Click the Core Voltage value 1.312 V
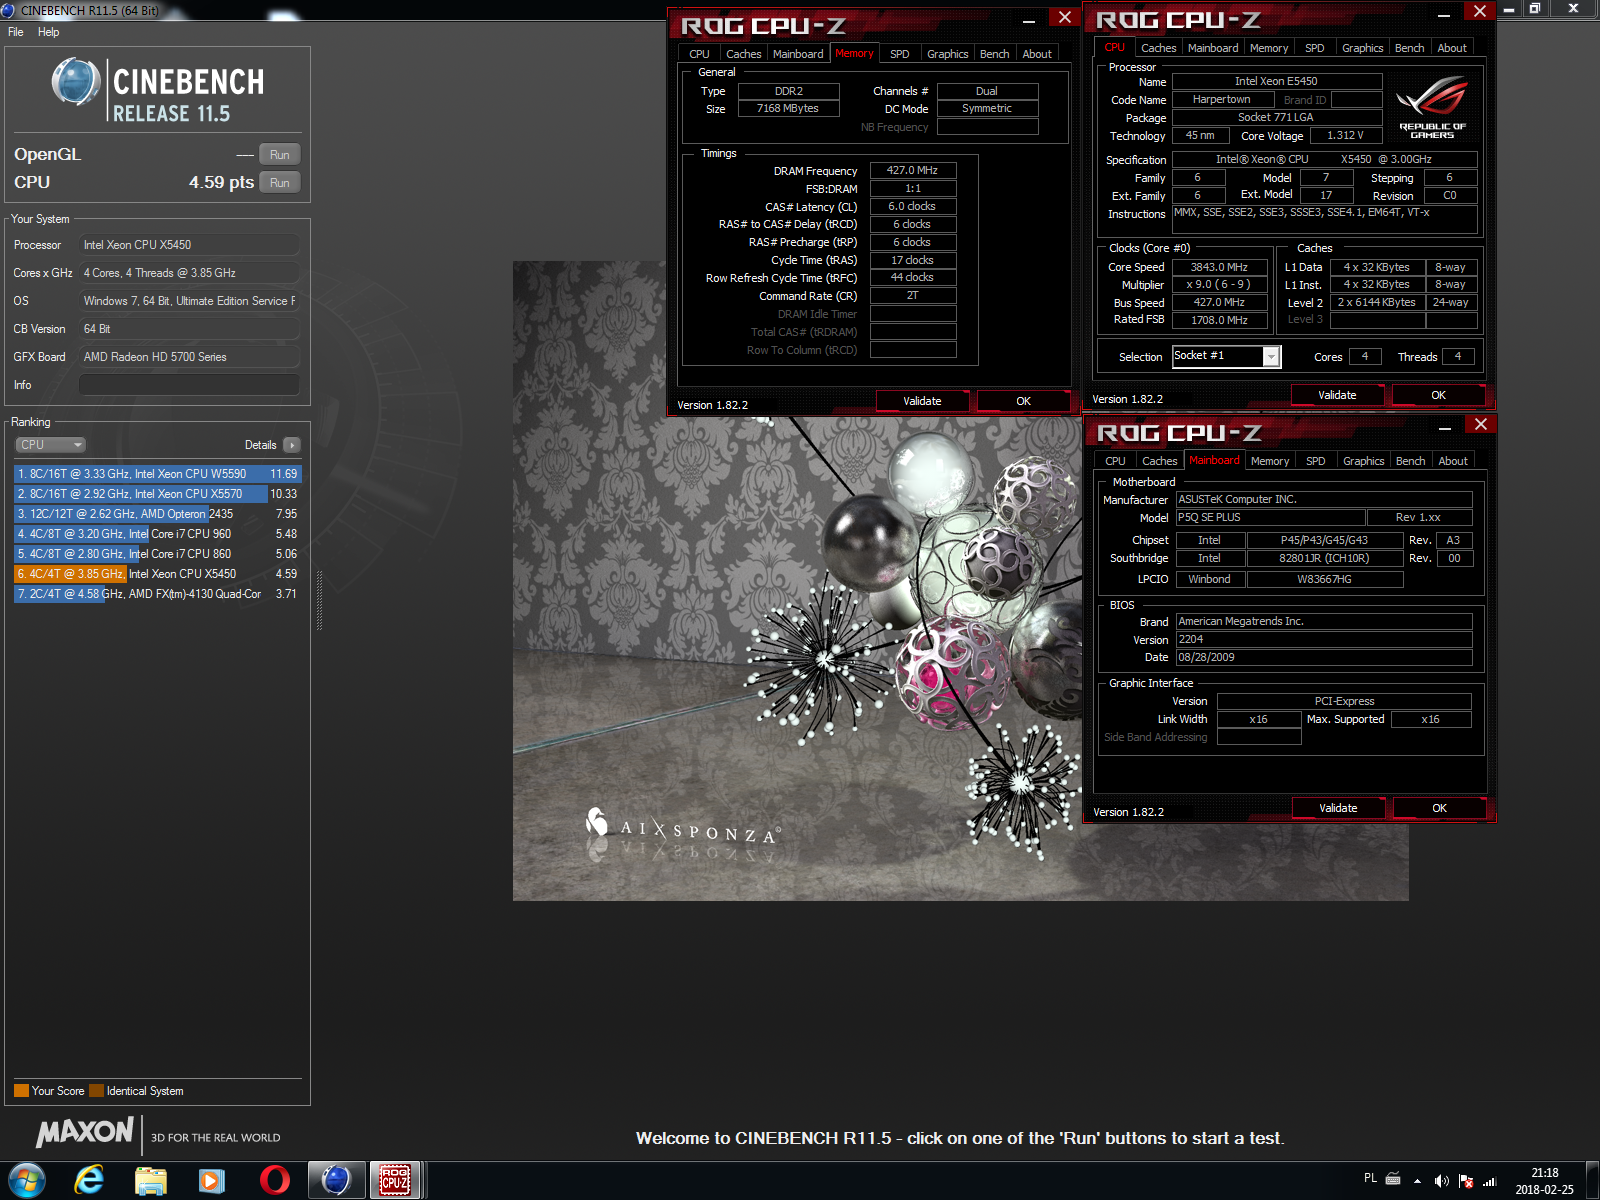This screenshot has height=1200, width=1600. (1345, 136)
